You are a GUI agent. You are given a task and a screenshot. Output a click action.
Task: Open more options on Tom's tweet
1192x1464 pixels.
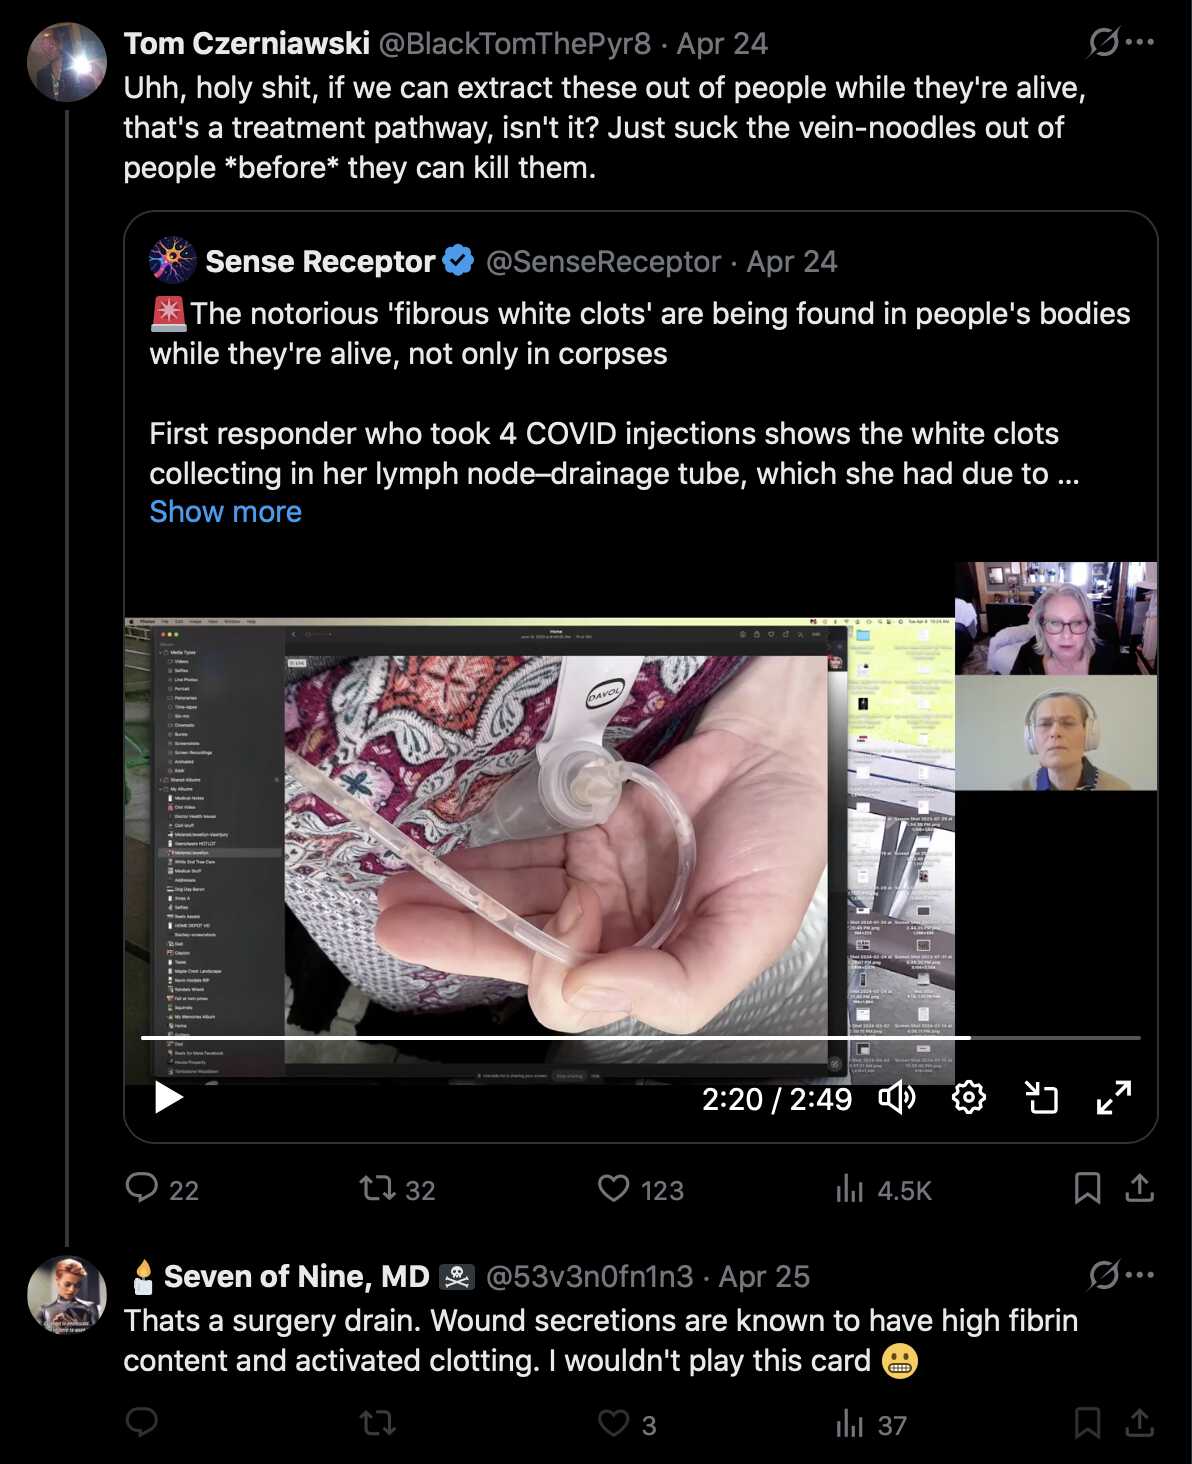[x=1140, y=42]
